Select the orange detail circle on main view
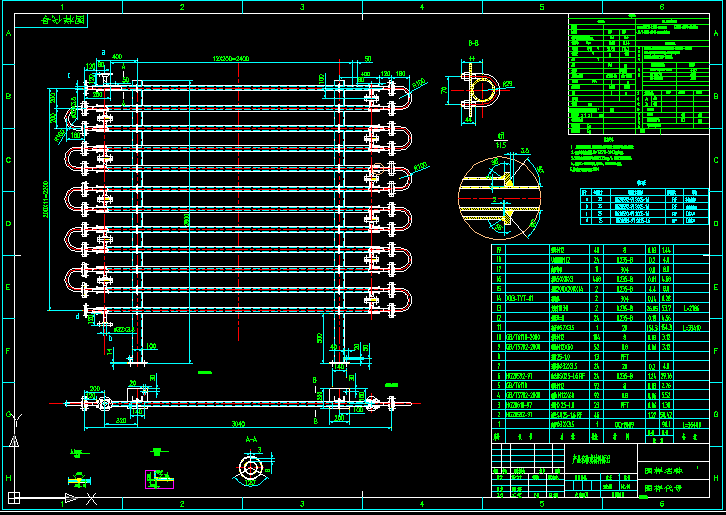This screenshot has height=515, width=726. 378,168
